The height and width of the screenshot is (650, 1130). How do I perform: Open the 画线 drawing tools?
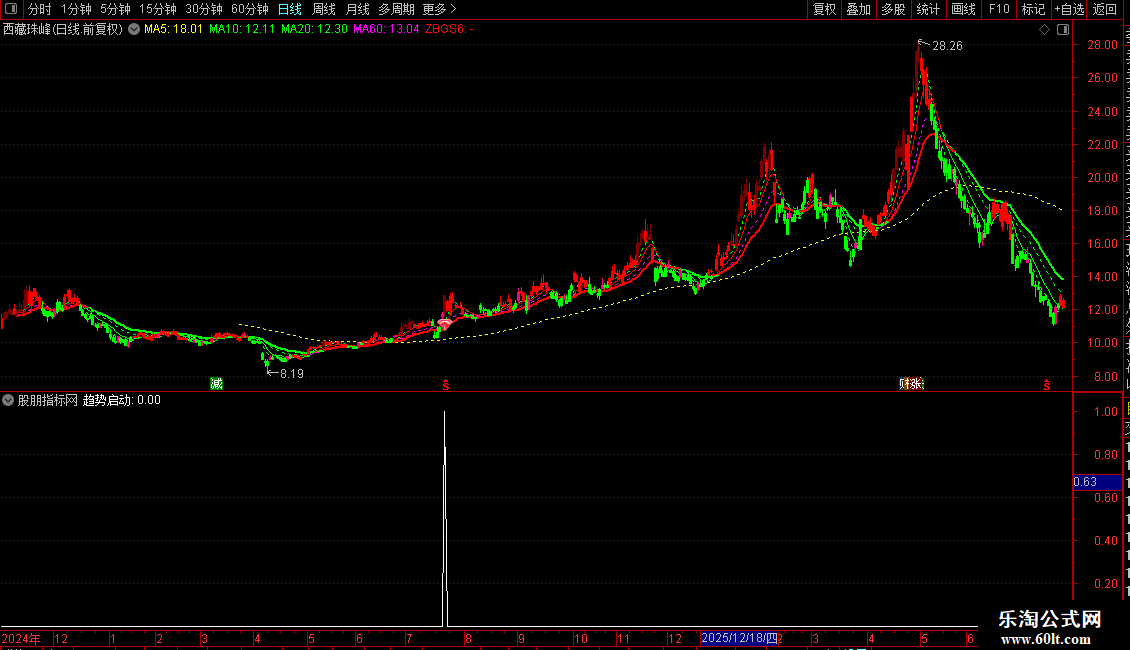tap(963, 9)
